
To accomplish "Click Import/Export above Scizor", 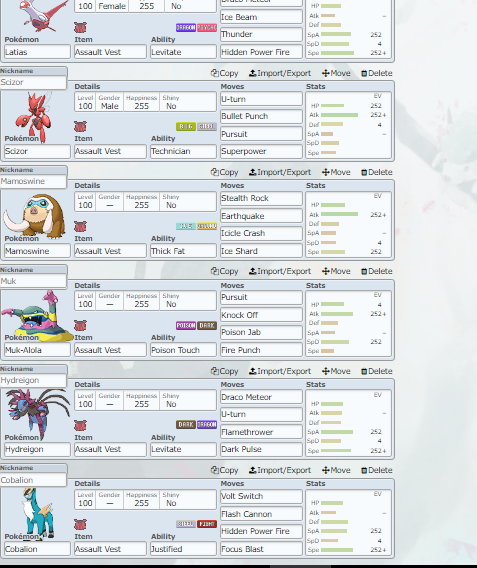I will (x=280, y=73).
